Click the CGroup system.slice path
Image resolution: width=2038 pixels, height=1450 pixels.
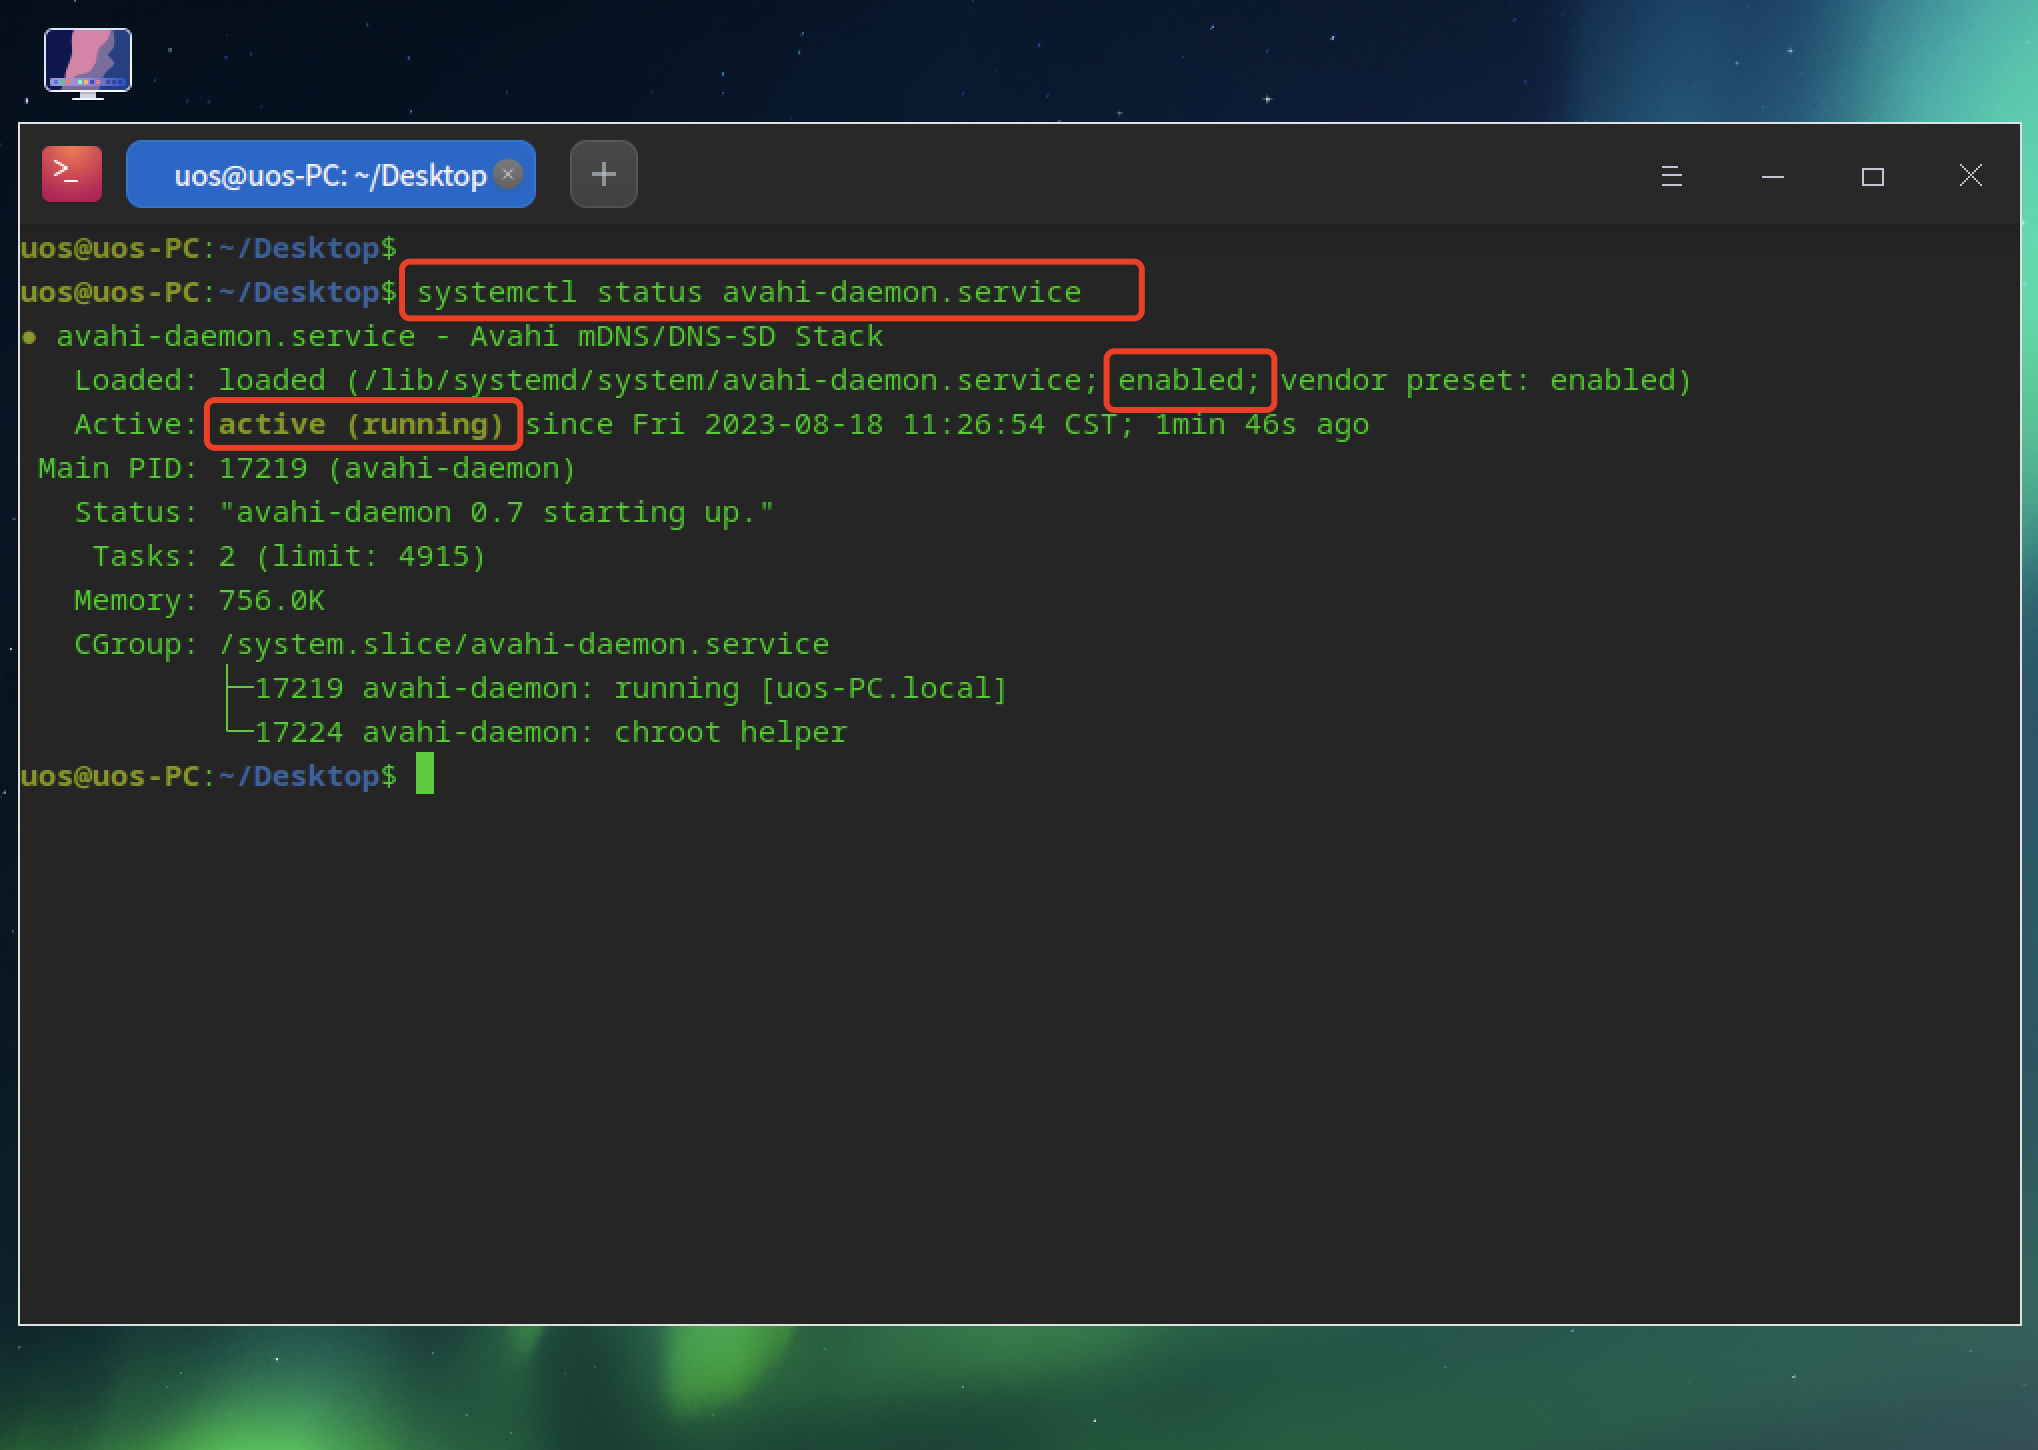[523, 644]
